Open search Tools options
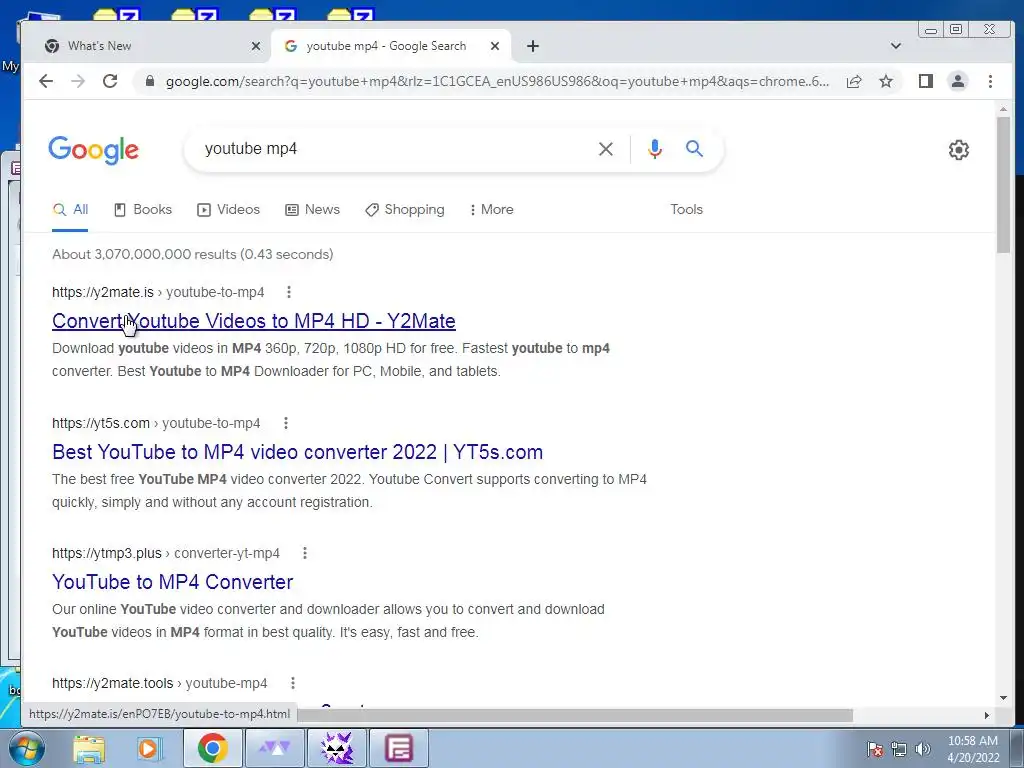Image resolution: width=1024 pixels, height=768 pixels. (686, 210)
